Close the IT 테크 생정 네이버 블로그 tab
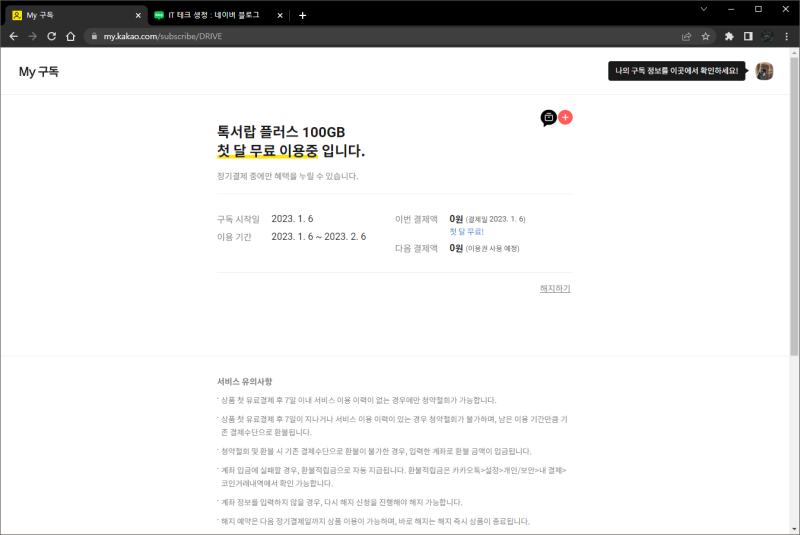The width and height of the screenshot is (800, 535). [x=280, y=15]
